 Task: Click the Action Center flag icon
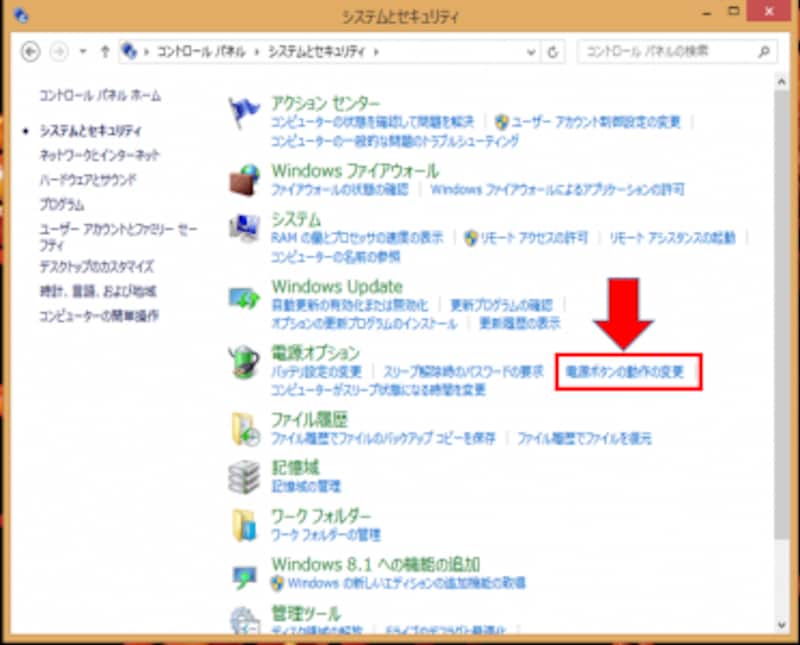pyautogui.click(x=243, y=112)
